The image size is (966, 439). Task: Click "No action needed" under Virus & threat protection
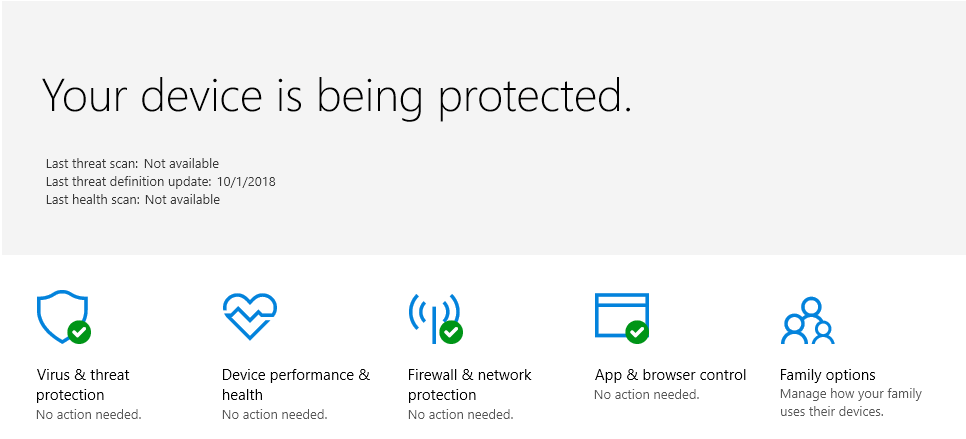(88, 414)
